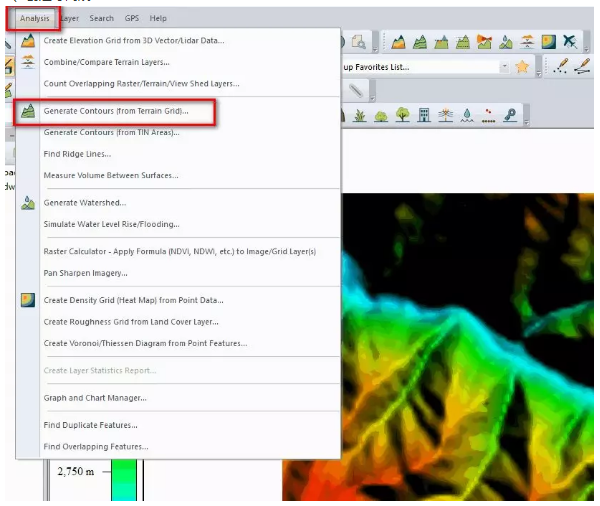Click the View Shed analysis toolbar icon
Image resolution: width=600 pixels, height=506 pixels.
click(x=484, y=42)
